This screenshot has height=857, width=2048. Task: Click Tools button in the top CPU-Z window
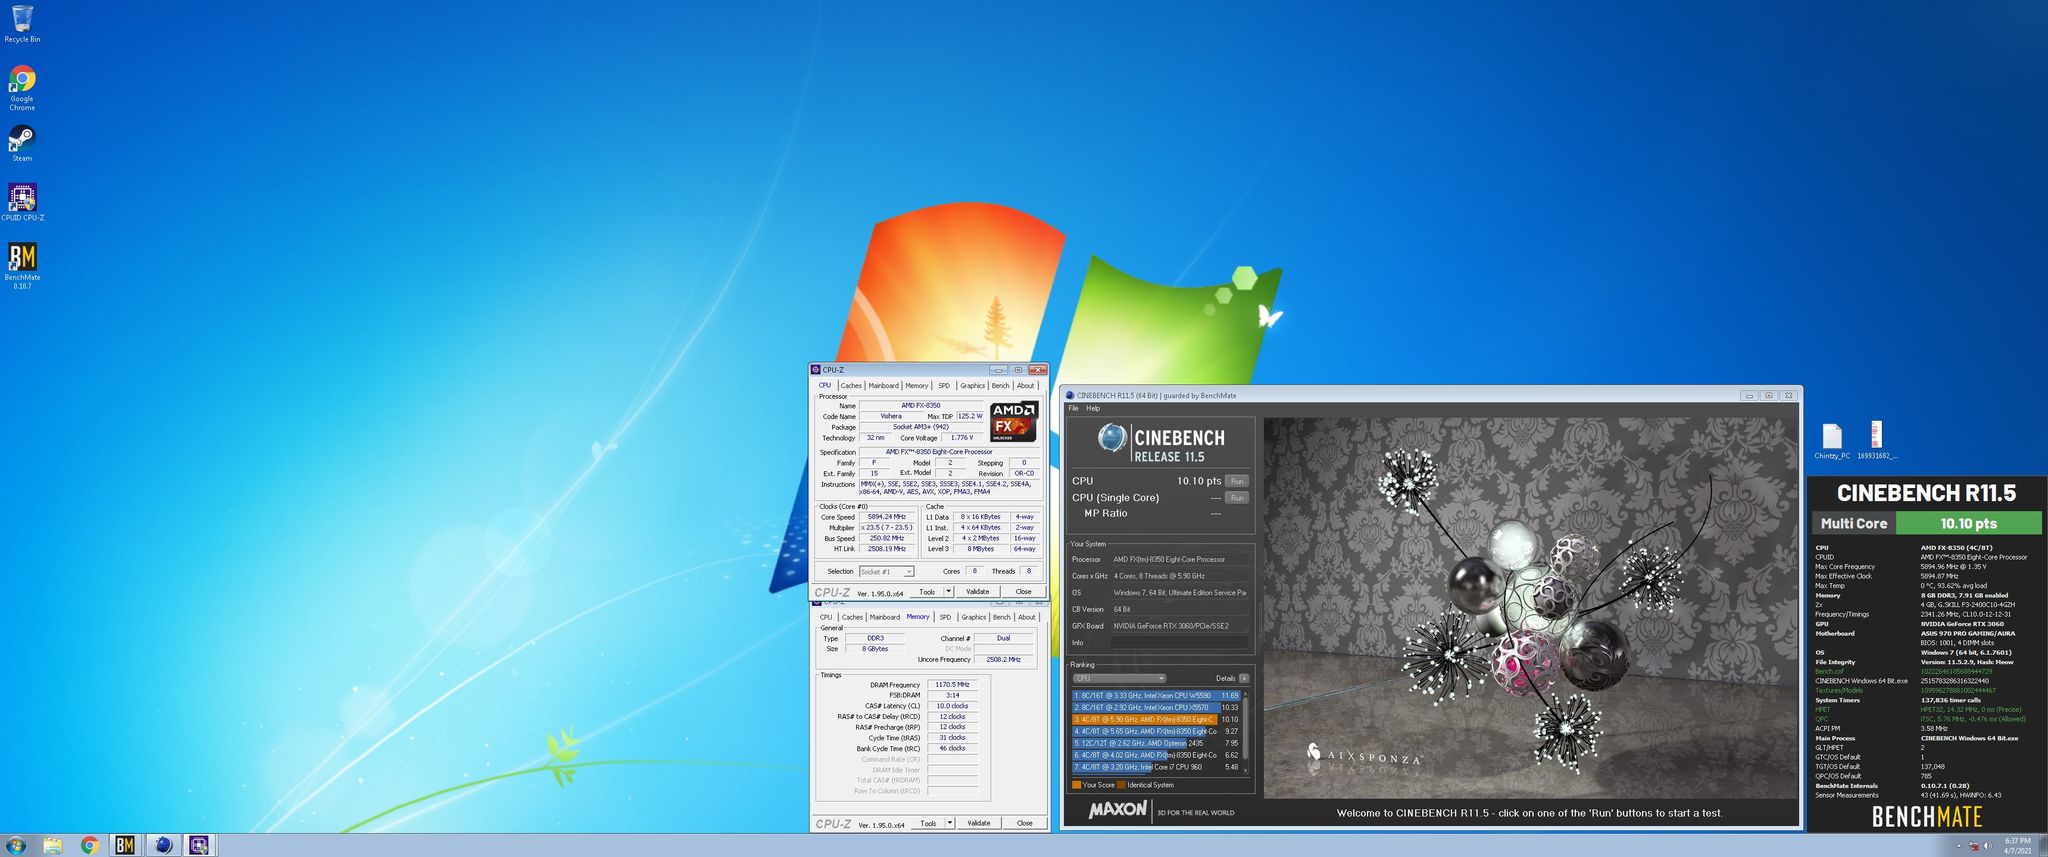[x=927, y=592]
